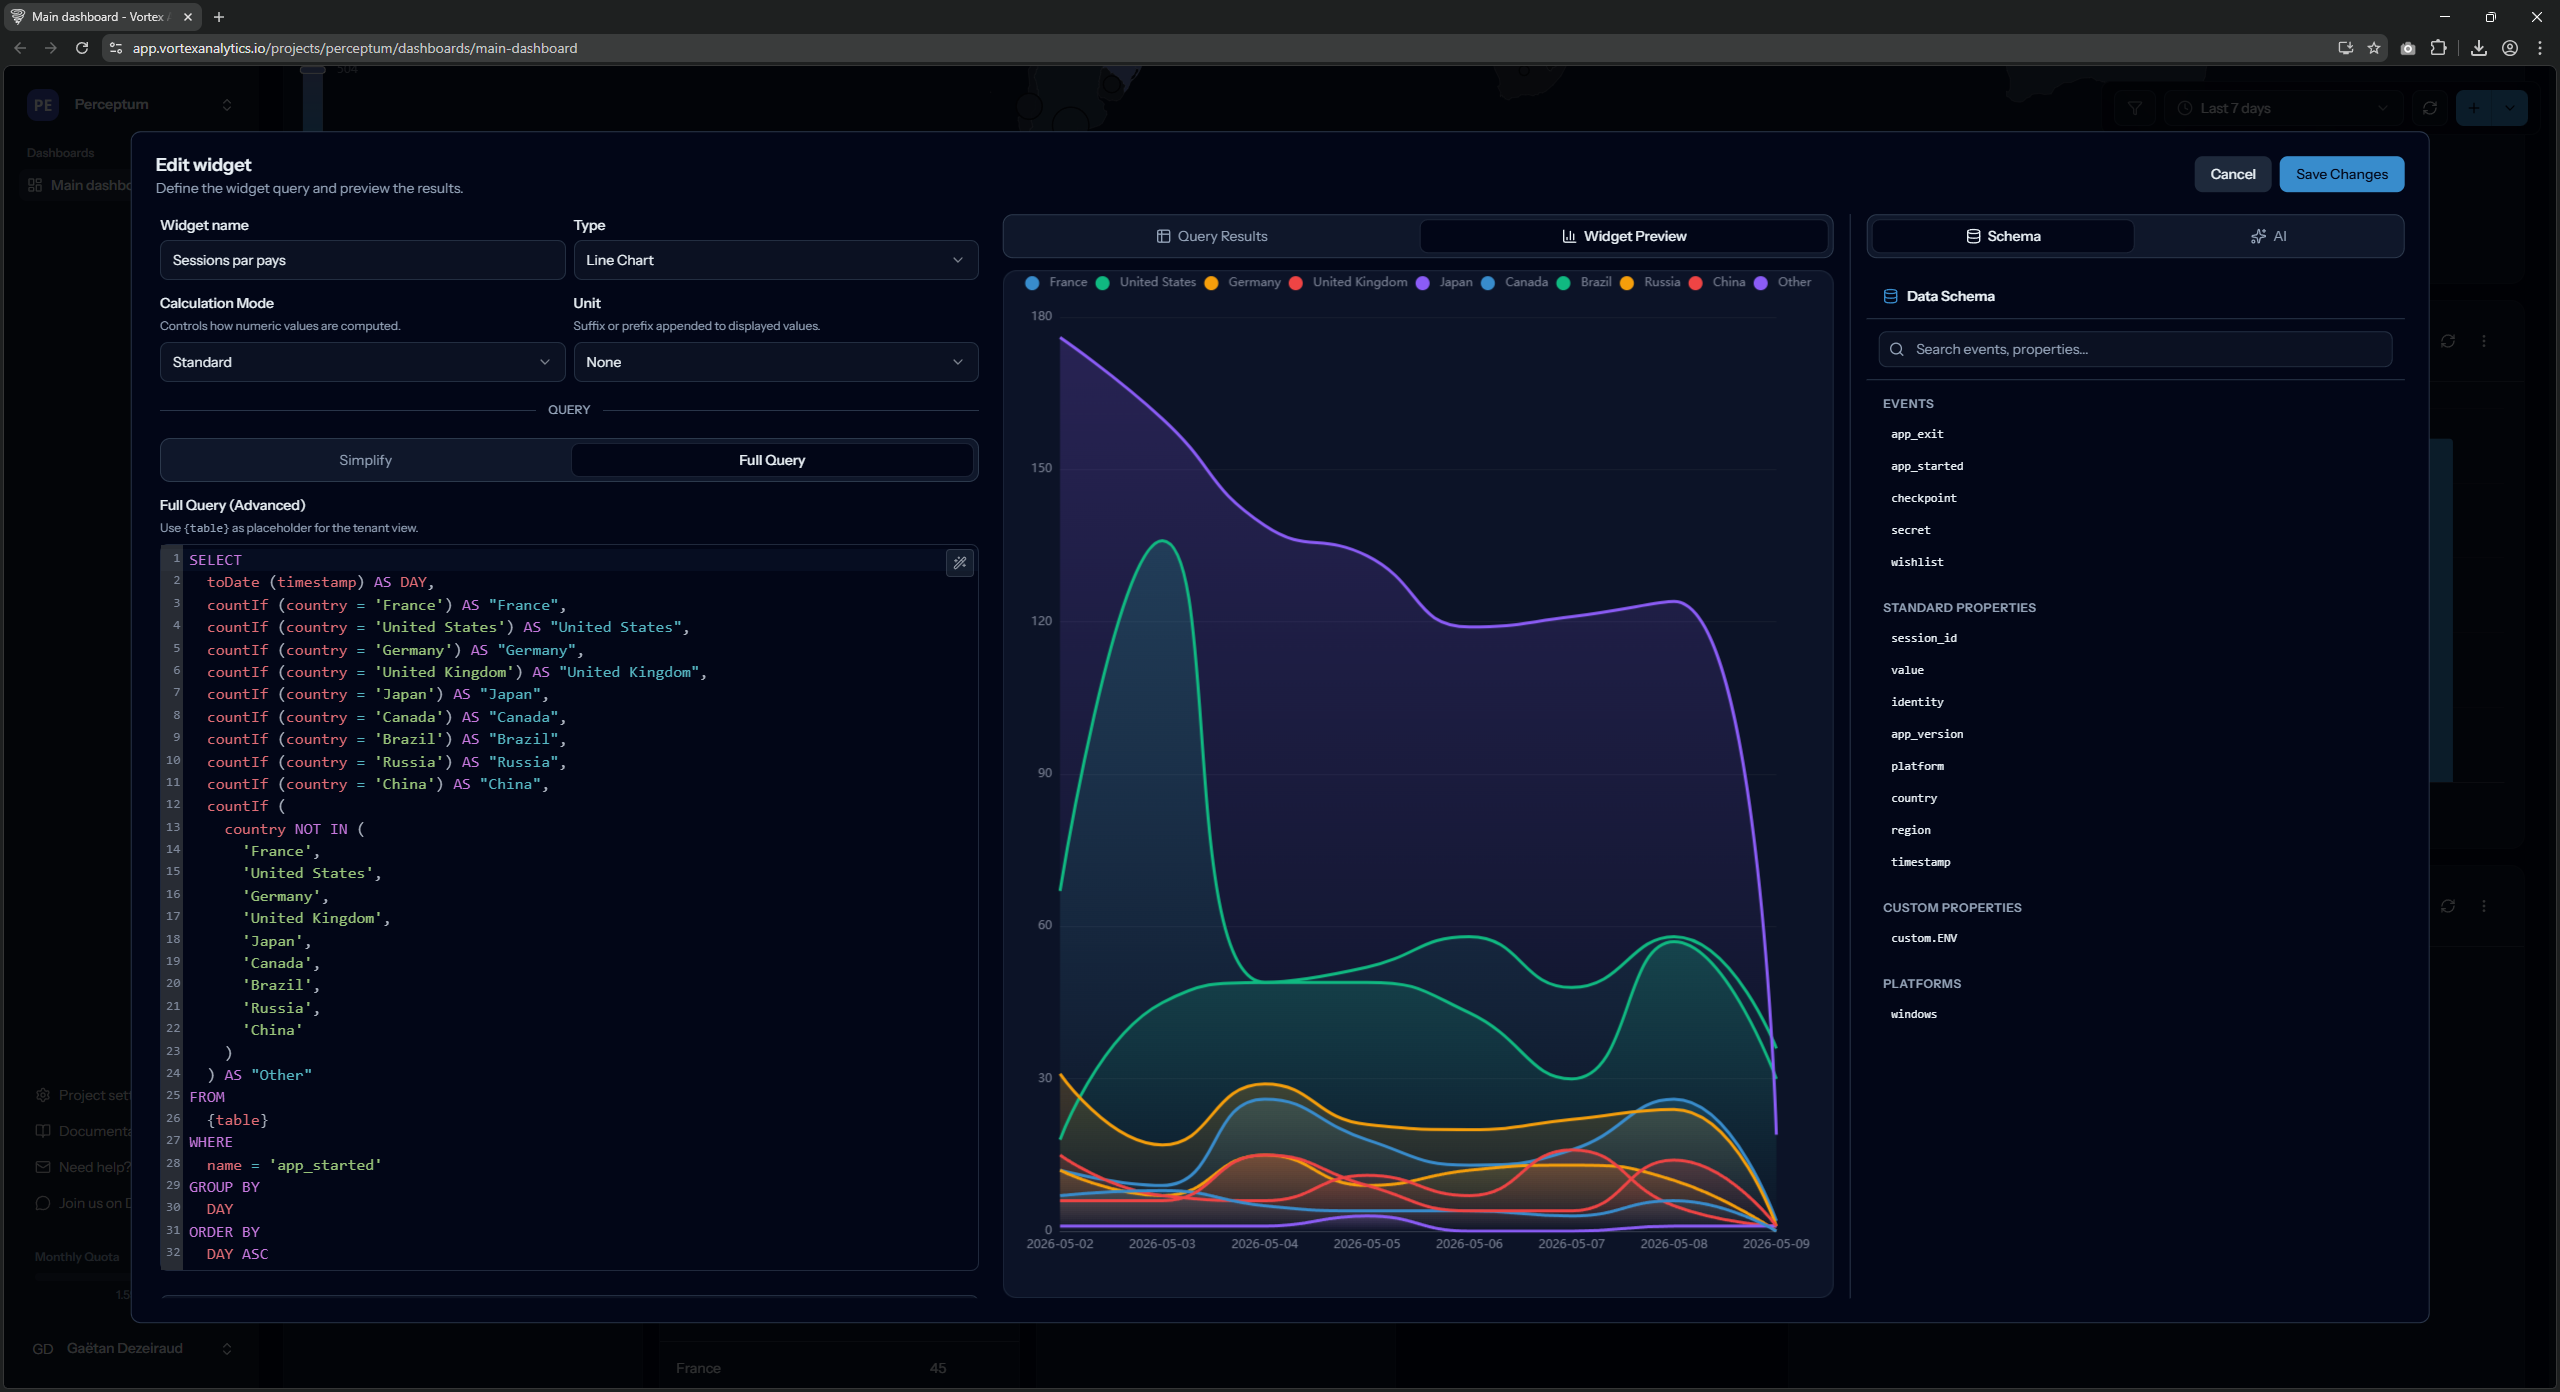Toggle Brazil series in legend
Screen dimensions: 2560x1392
(1584, 282)
